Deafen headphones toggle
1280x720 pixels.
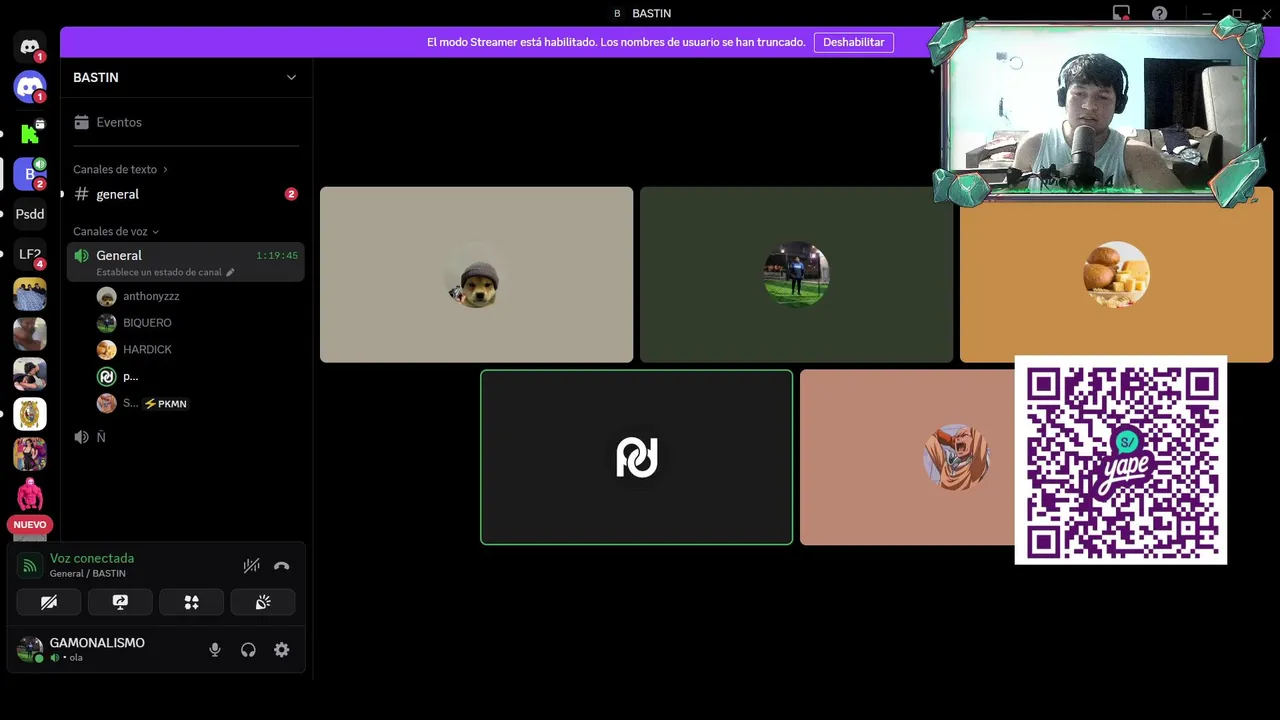coord(248,650)
